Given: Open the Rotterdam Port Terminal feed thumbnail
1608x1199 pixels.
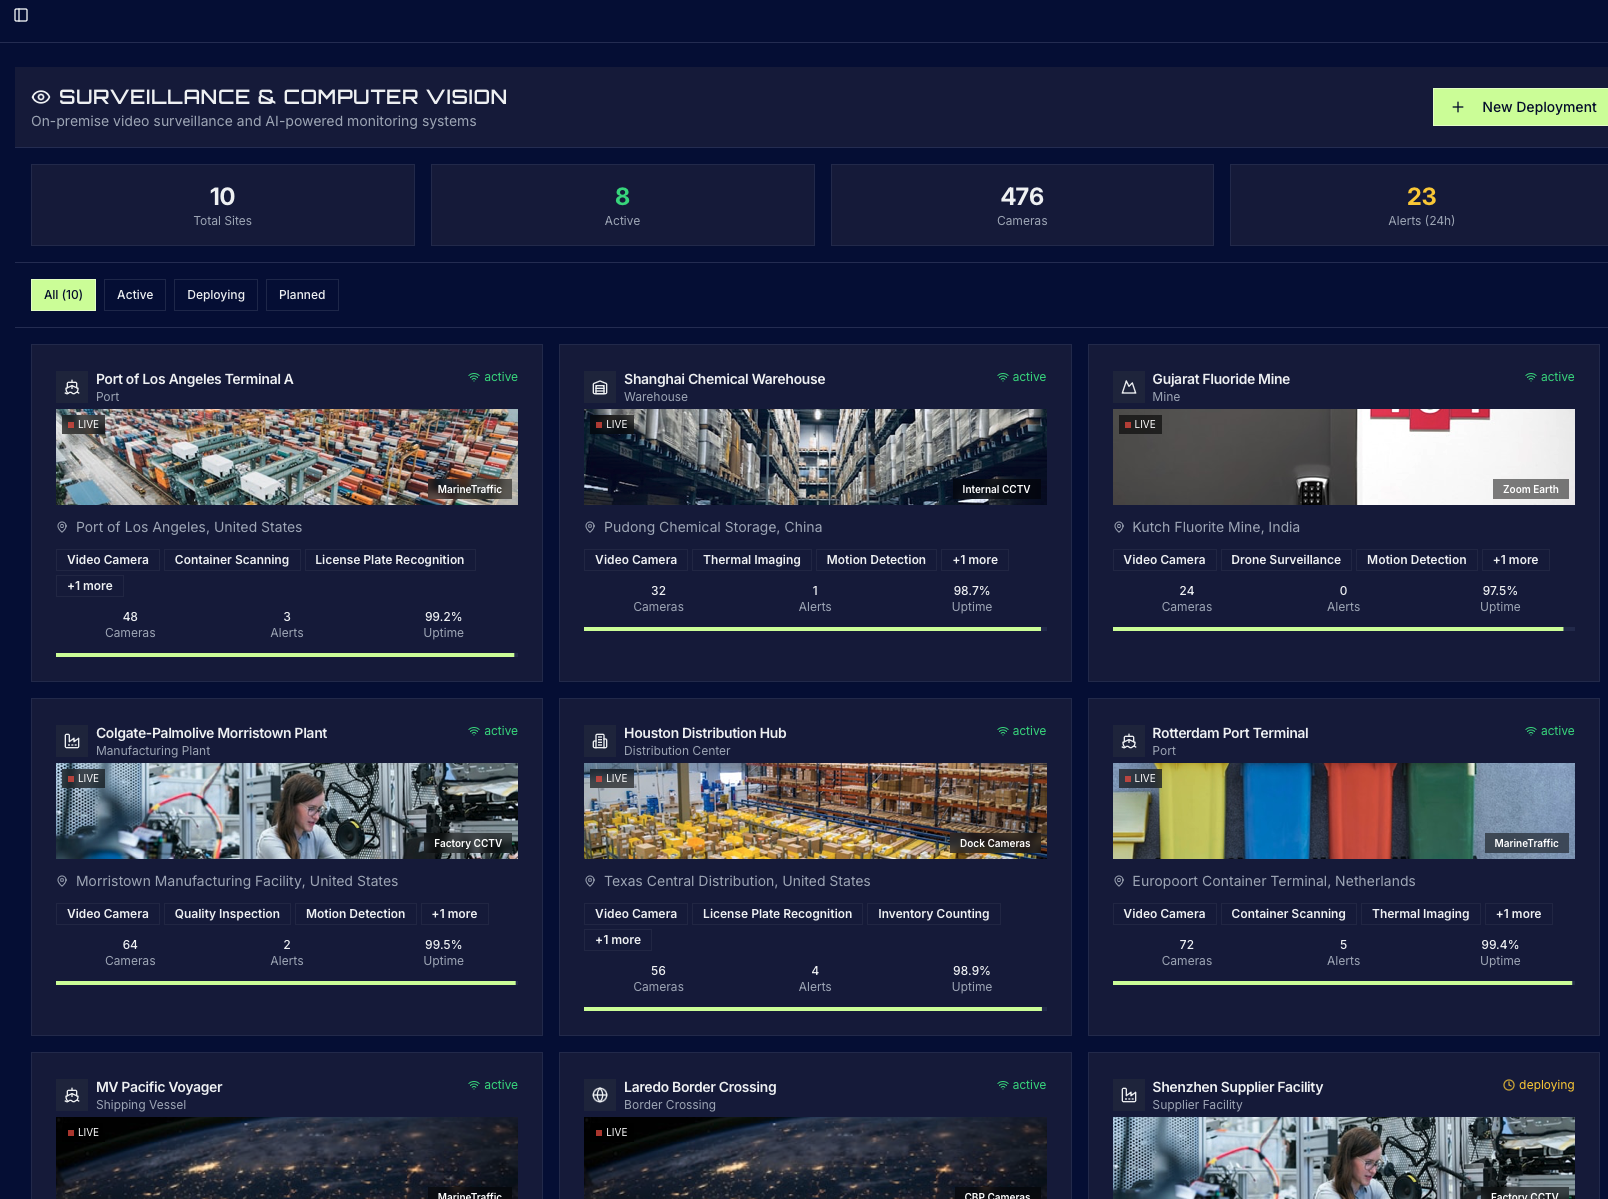Looking at the screenshot, I should (1344, 811).
